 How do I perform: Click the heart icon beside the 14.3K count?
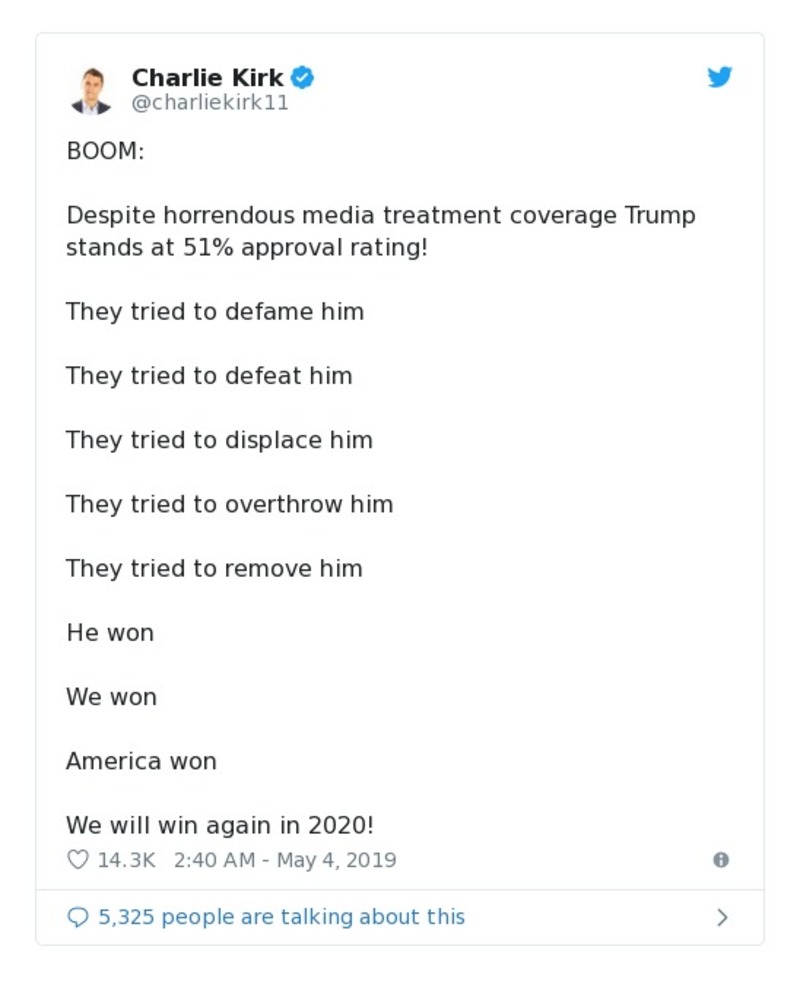(77, 858)
